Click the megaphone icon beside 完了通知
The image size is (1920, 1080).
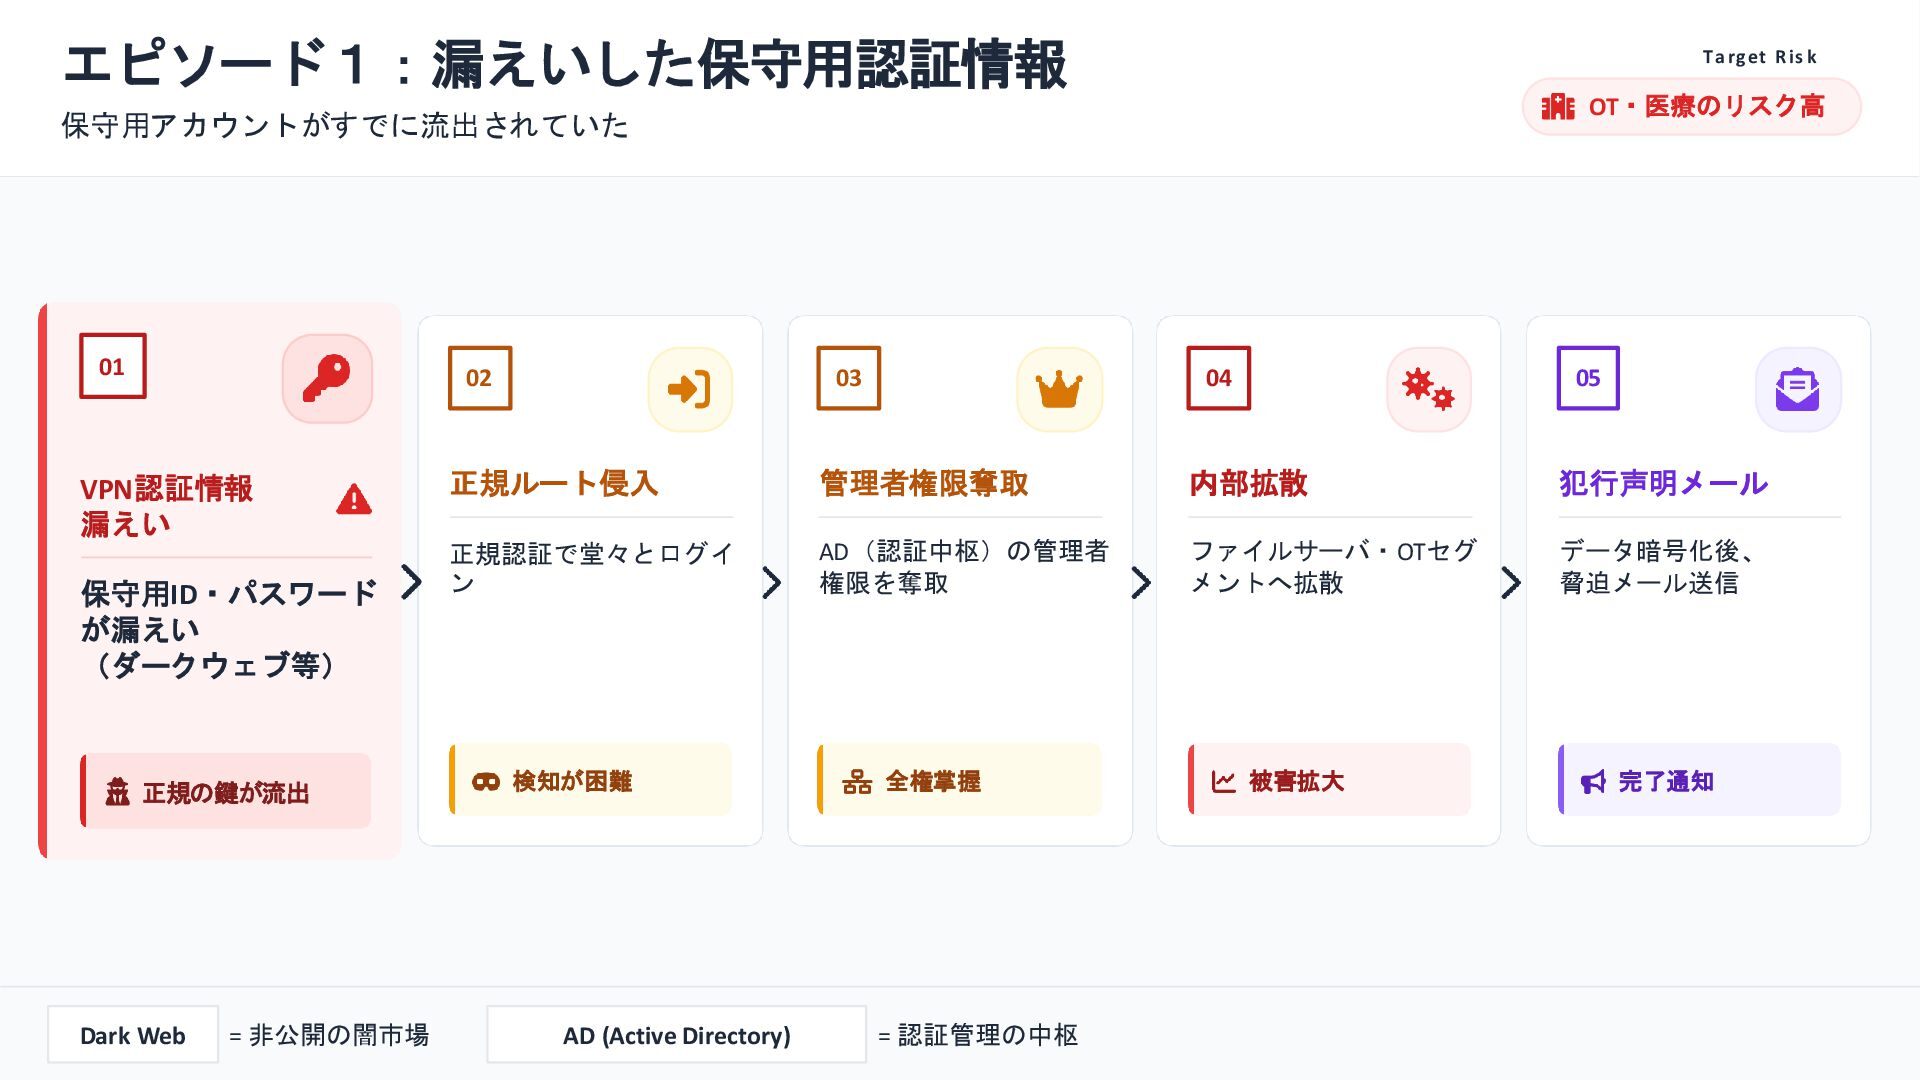coord(1593,781)
